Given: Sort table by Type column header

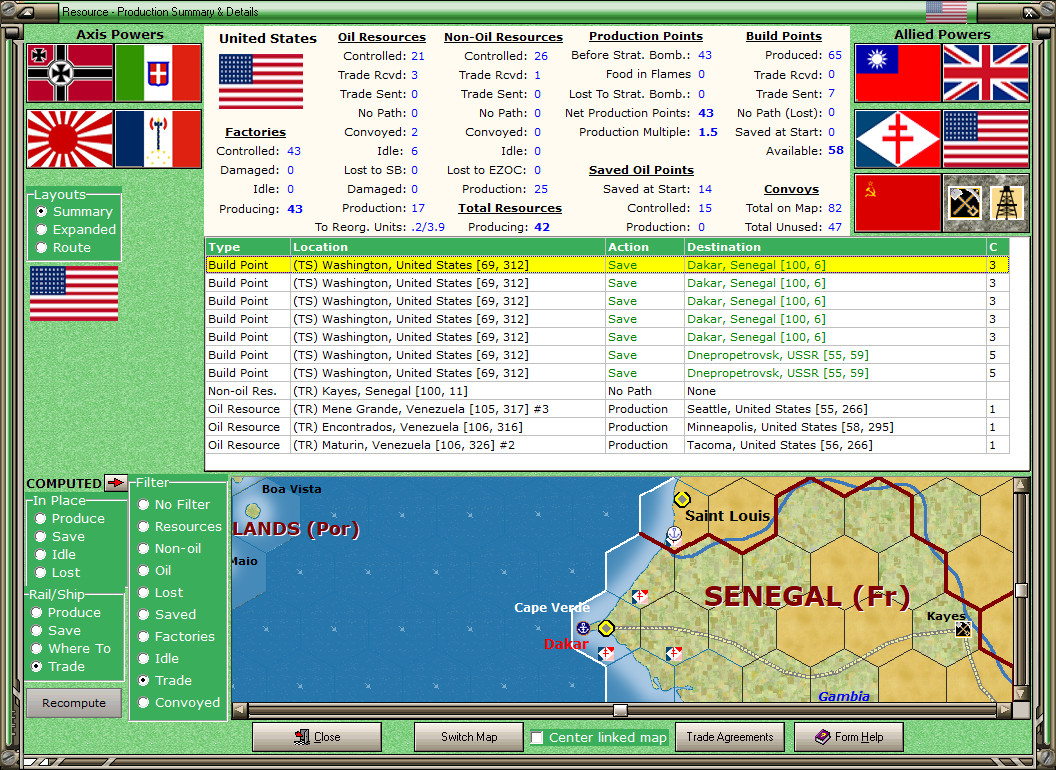Looking at the screenshot, I should pos(248,247).
